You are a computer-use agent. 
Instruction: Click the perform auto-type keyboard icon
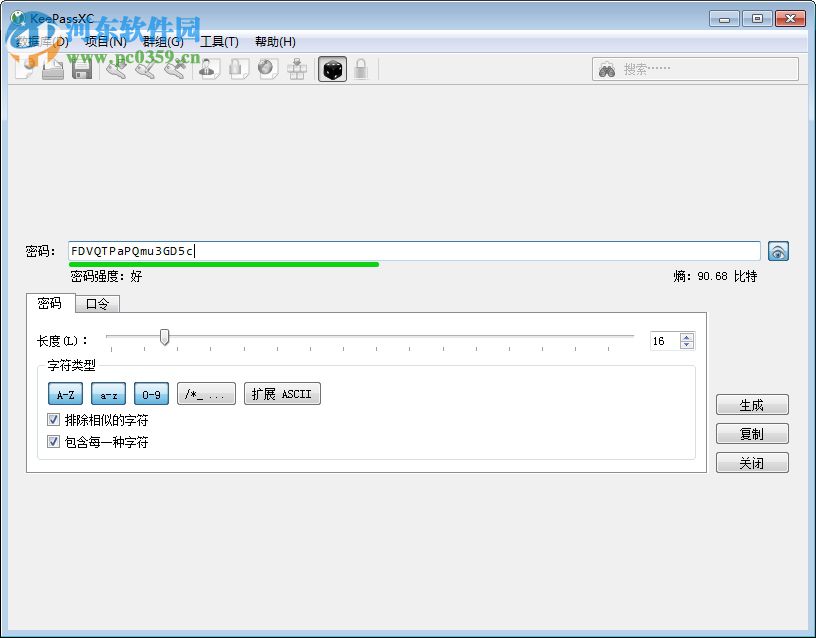(297, 69)
